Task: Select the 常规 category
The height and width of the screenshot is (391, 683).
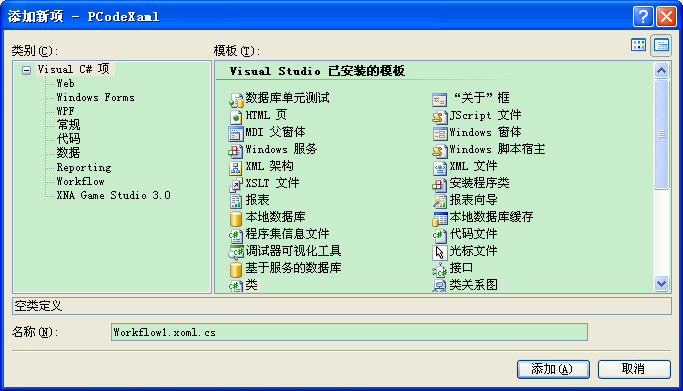Action: (x=68, y=125)
